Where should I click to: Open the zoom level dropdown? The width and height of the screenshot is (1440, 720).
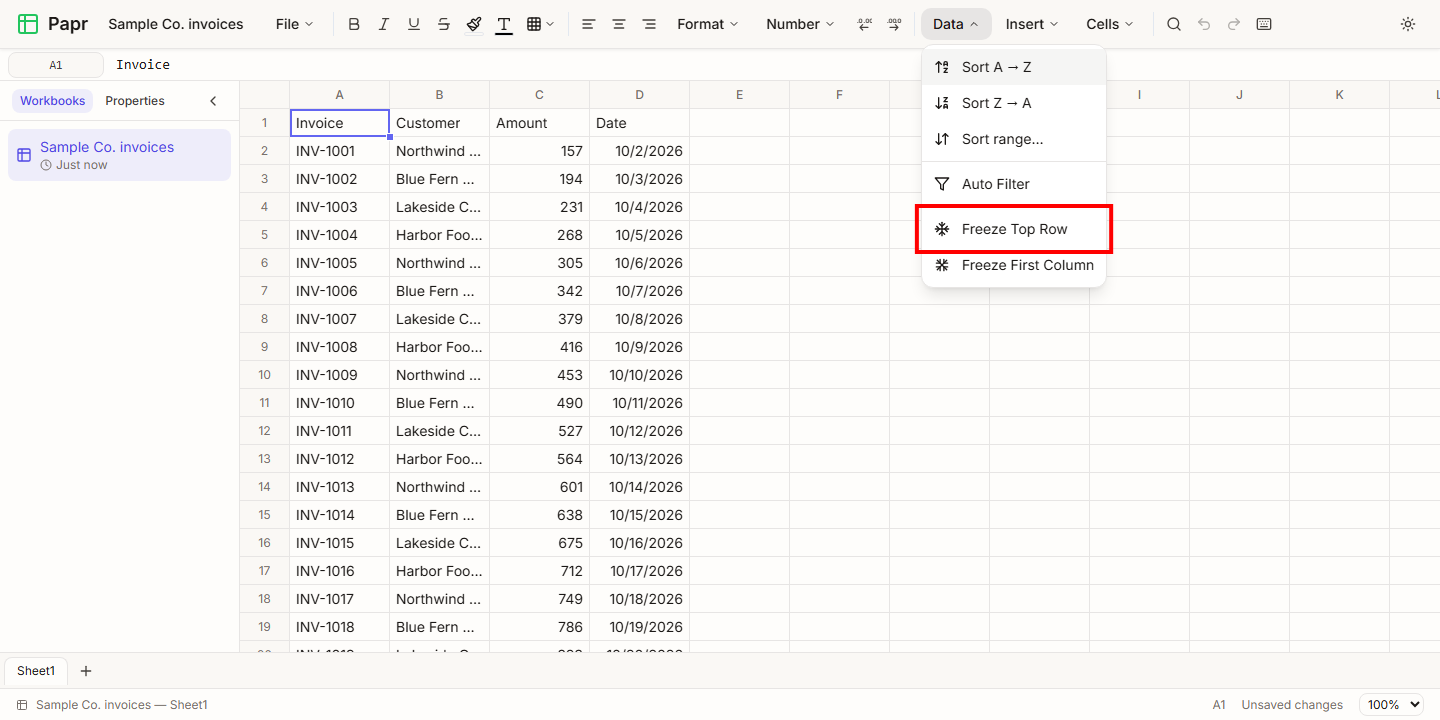click(1391, 705)
